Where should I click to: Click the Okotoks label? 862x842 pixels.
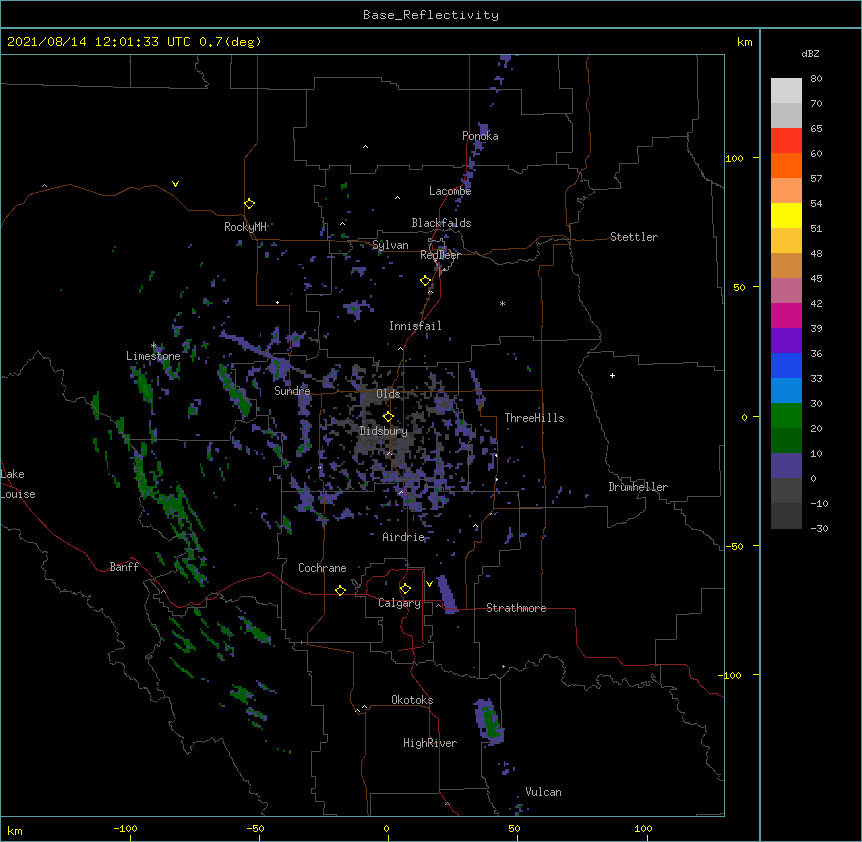point(412,700)
